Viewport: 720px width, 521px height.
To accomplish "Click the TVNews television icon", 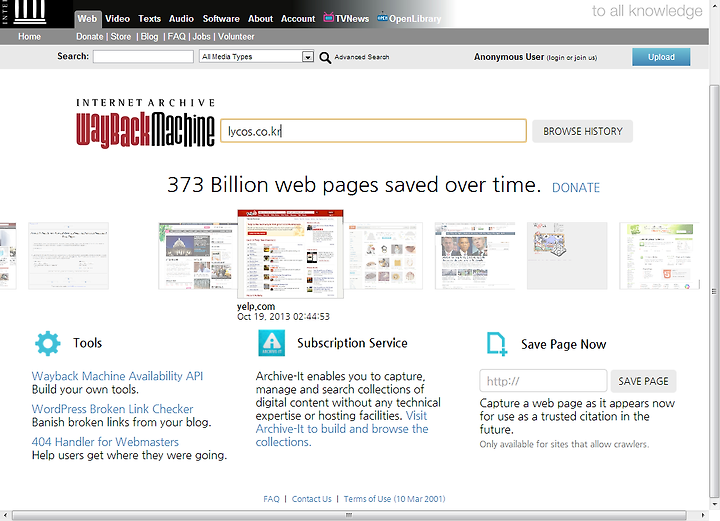I will point(328,17).
